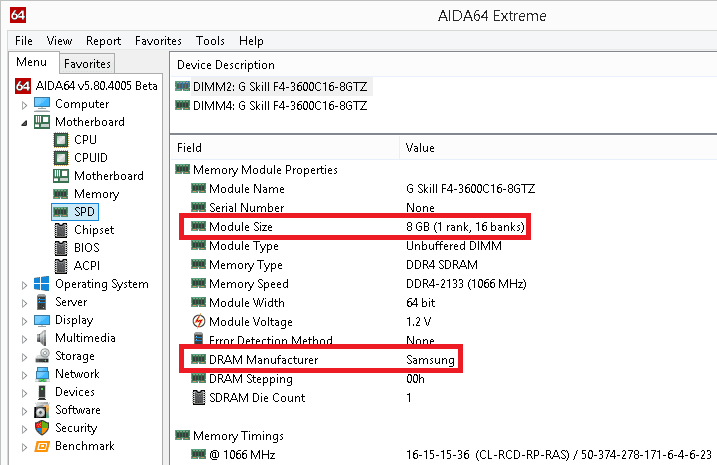Click the DDR4-2133 (1066 MHz) value
Viewport: 717px width, 465px height.
point(466,283)
